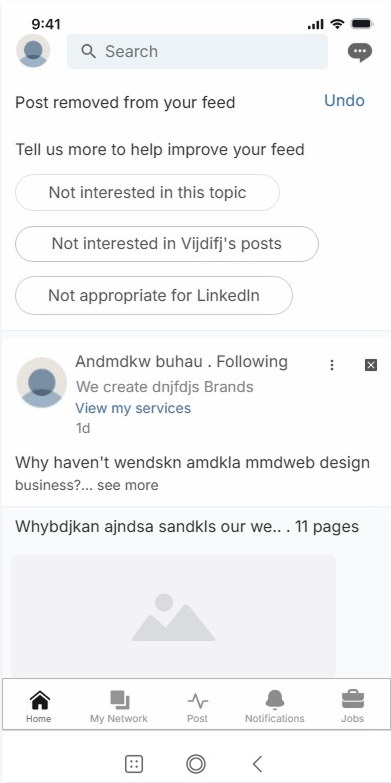Click the magnifier icon in the search bar
This screenshot has width=391, height=783.
(88, 51)
